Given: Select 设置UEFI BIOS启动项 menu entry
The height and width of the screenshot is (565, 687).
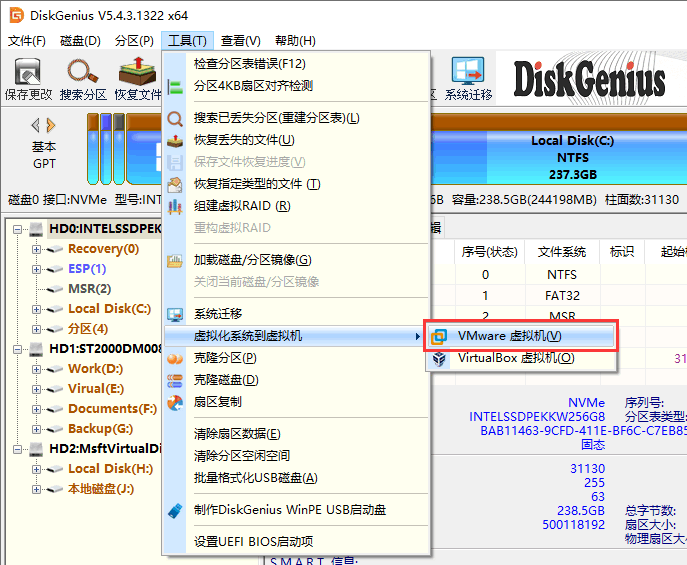Looking at the screenshot, I should click(296, 542).
